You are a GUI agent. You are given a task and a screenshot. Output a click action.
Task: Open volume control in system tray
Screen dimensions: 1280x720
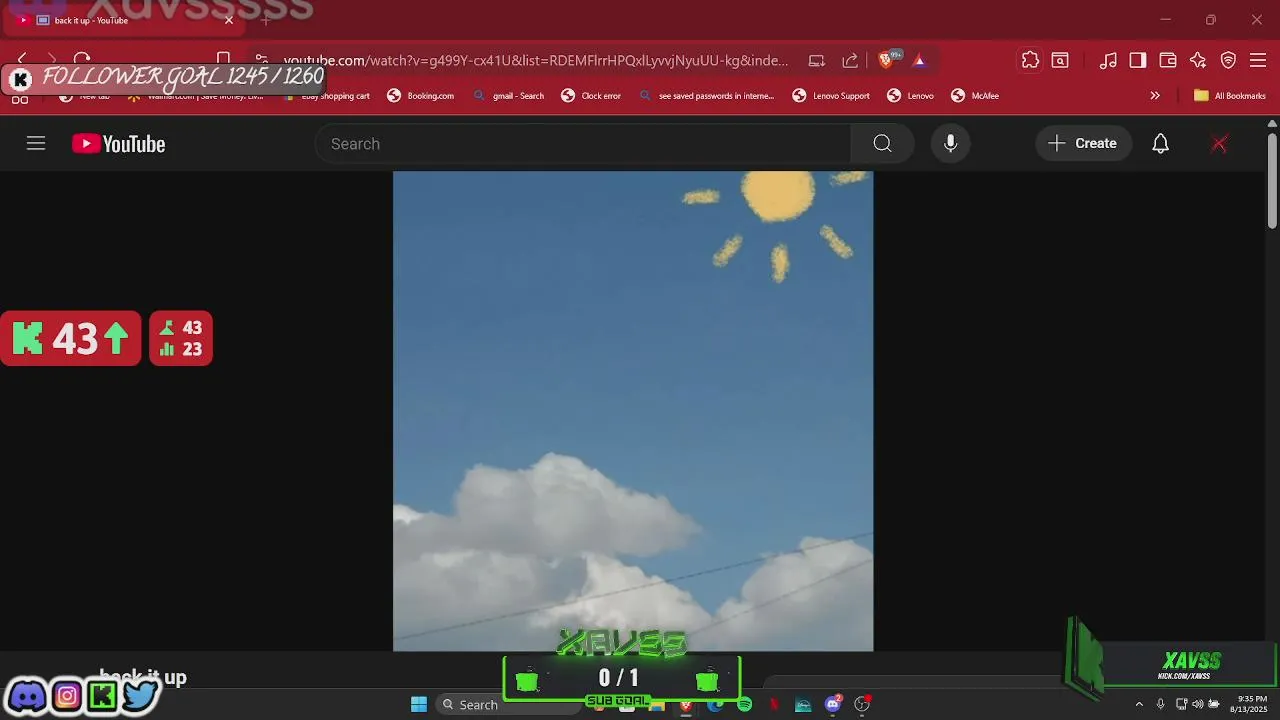click(1197, 704)
